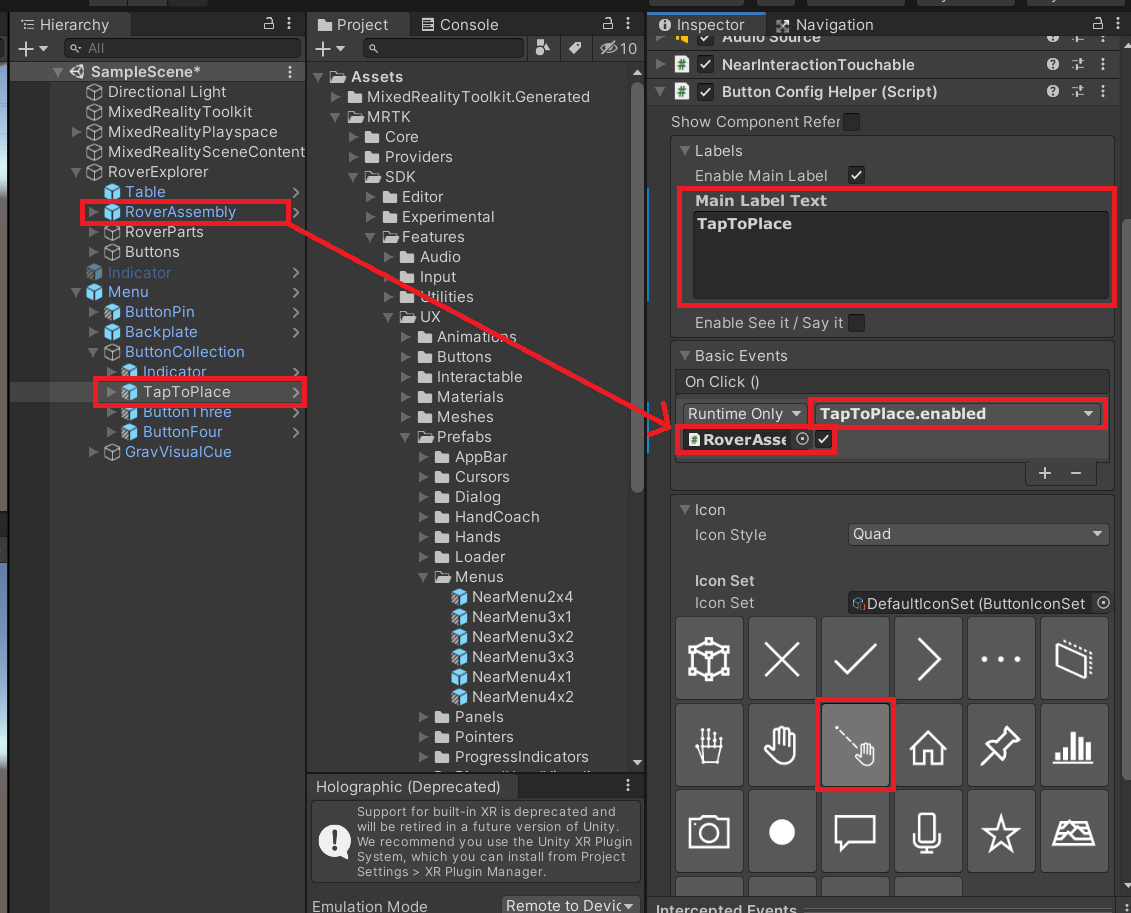This screenshot has width=1131, height=913.
Task: Click the search by type icon
Action: (x=542, y=48)
